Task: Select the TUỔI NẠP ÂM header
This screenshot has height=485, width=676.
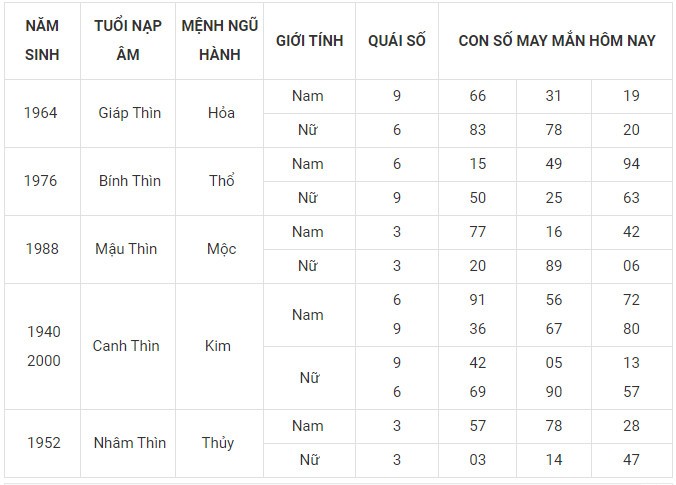Action: click(x=128, y=40)
